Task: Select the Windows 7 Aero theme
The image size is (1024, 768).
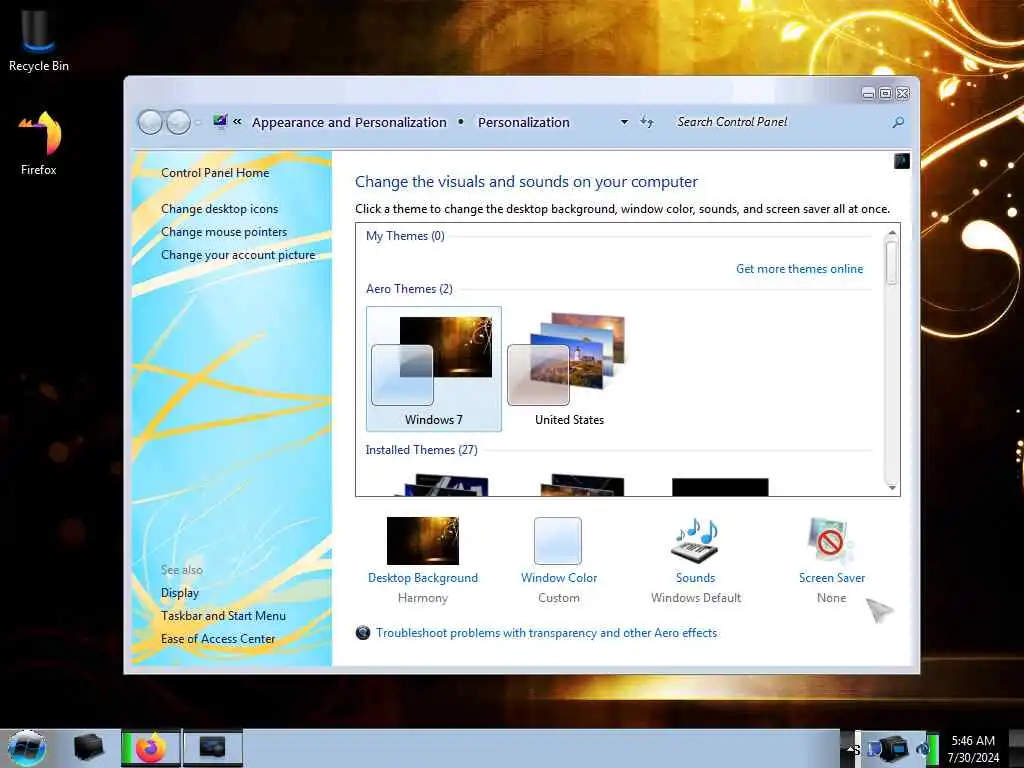Action: 434,369
